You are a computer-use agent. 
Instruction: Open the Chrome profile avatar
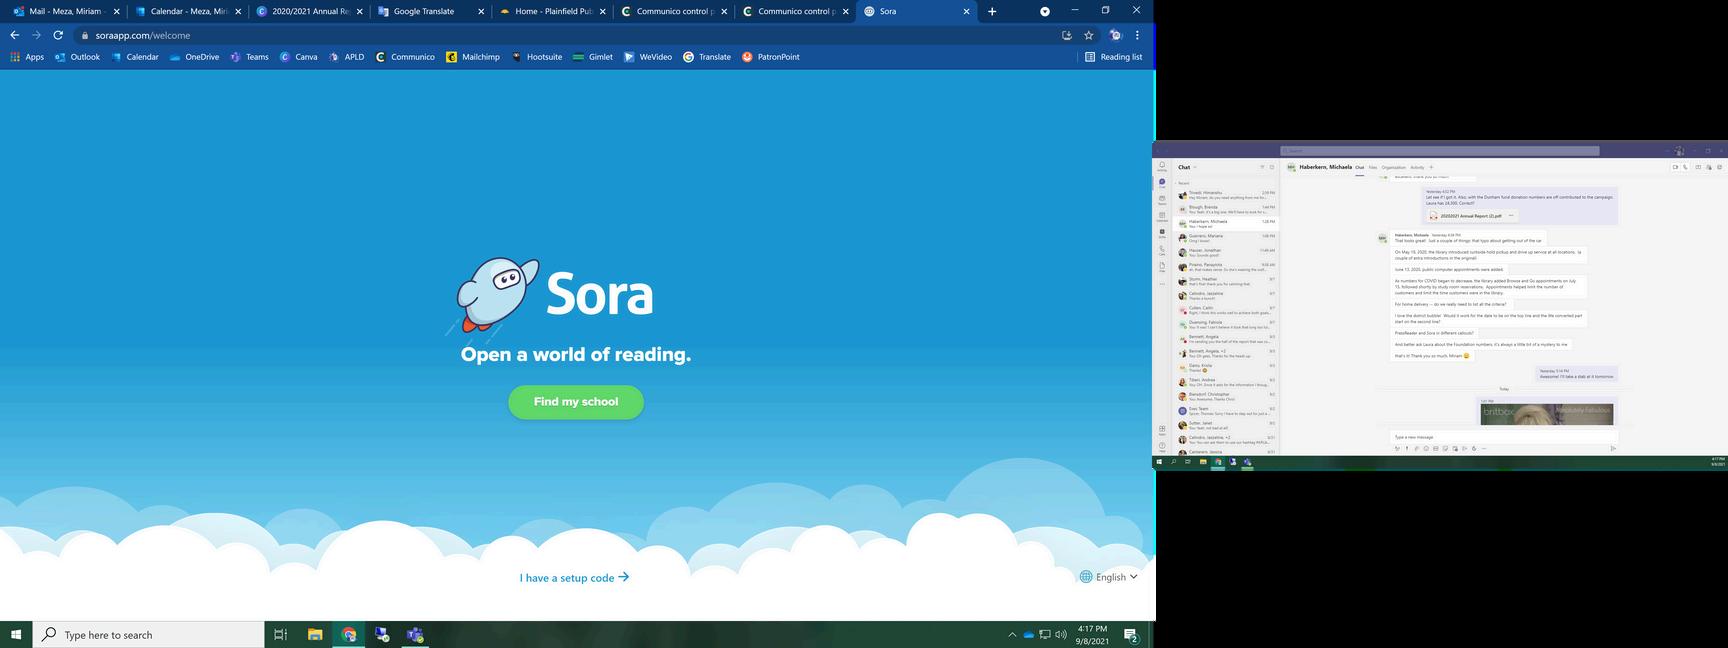[1116, 35]
